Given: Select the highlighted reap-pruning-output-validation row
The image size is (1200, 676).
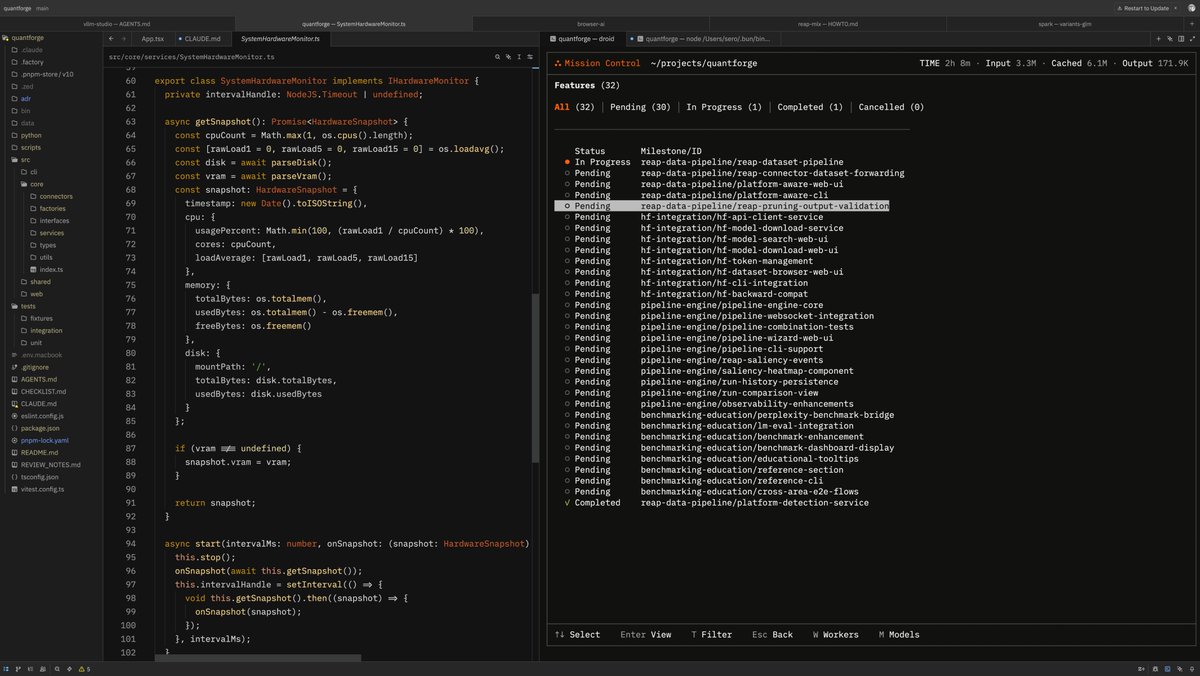Looking at the screenshot, I should (x=722, y=206).
